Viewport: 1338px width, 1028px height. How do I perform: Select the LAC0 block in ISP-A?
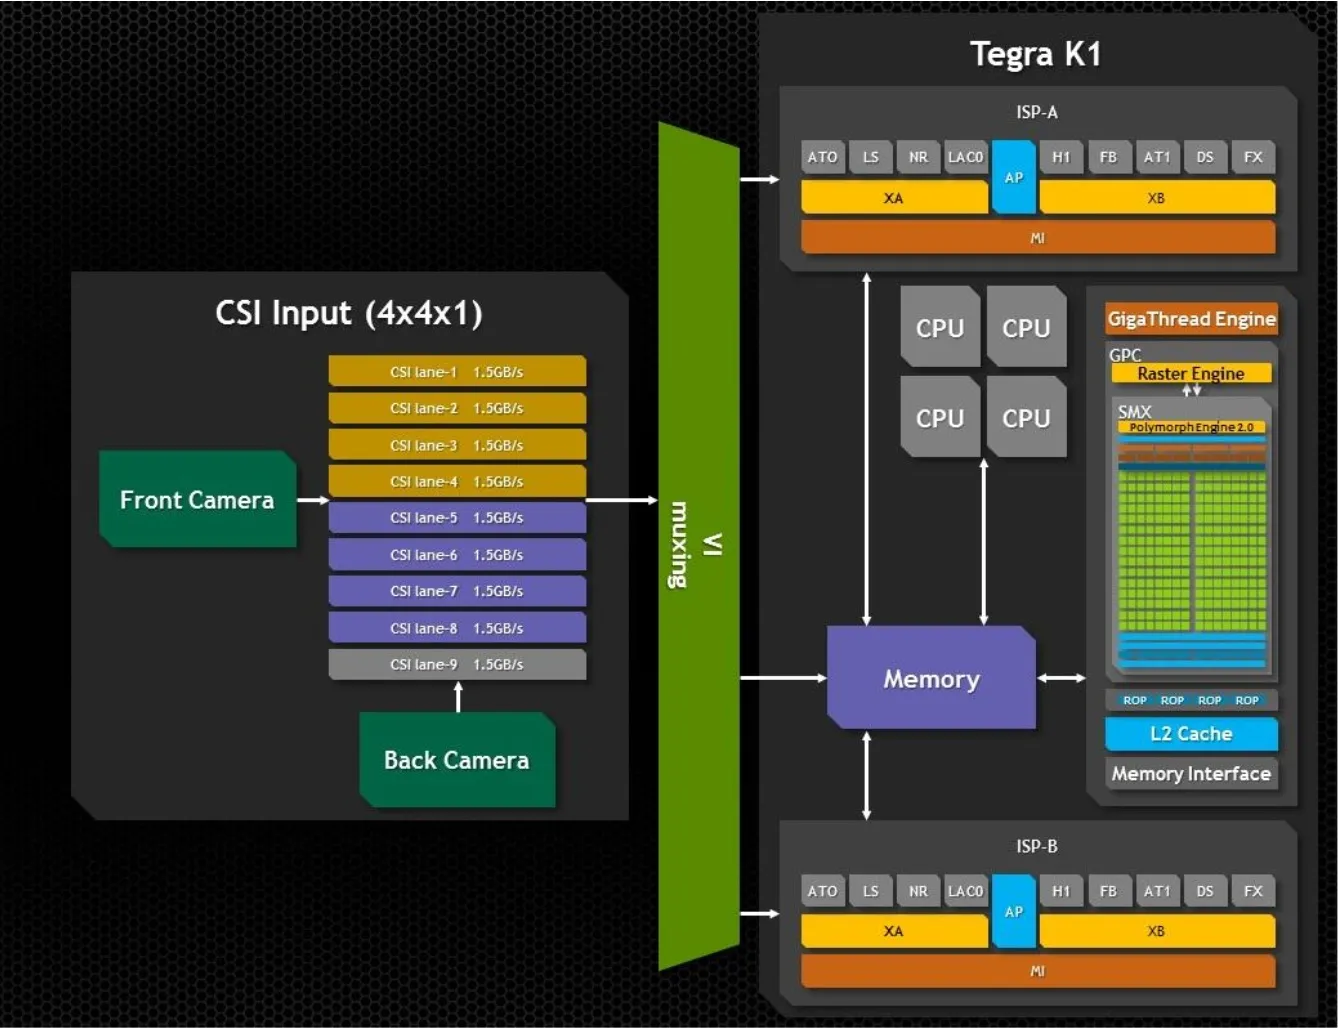pyautogui.click(x=966, y=157)
